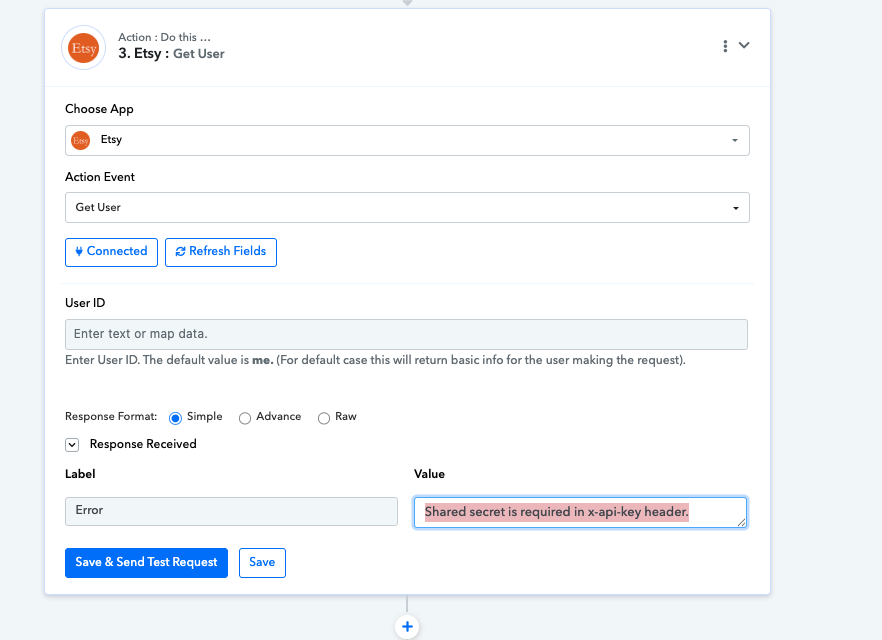Image resolution: width=882 pixels, height=640 pixels.
Task: Click the refresh icon on Refresh Fields
Action: (x=180, y=252)
